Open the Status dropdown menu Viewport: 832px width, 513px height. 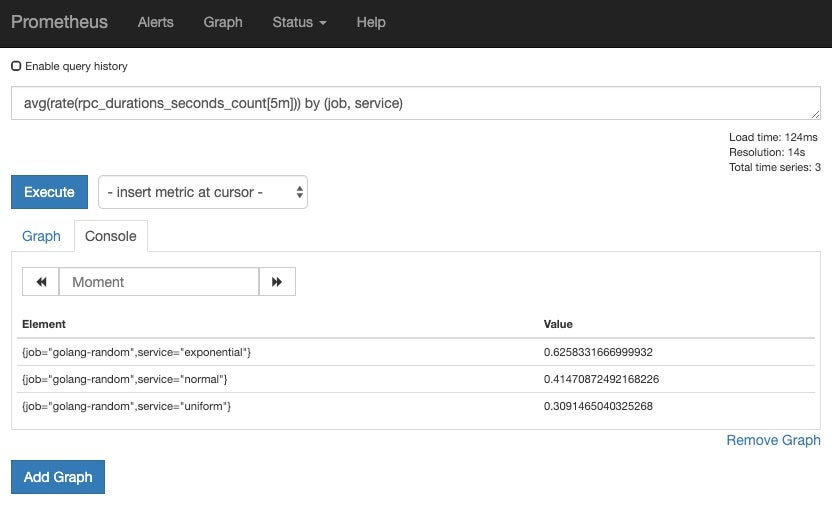pos(299,22)
